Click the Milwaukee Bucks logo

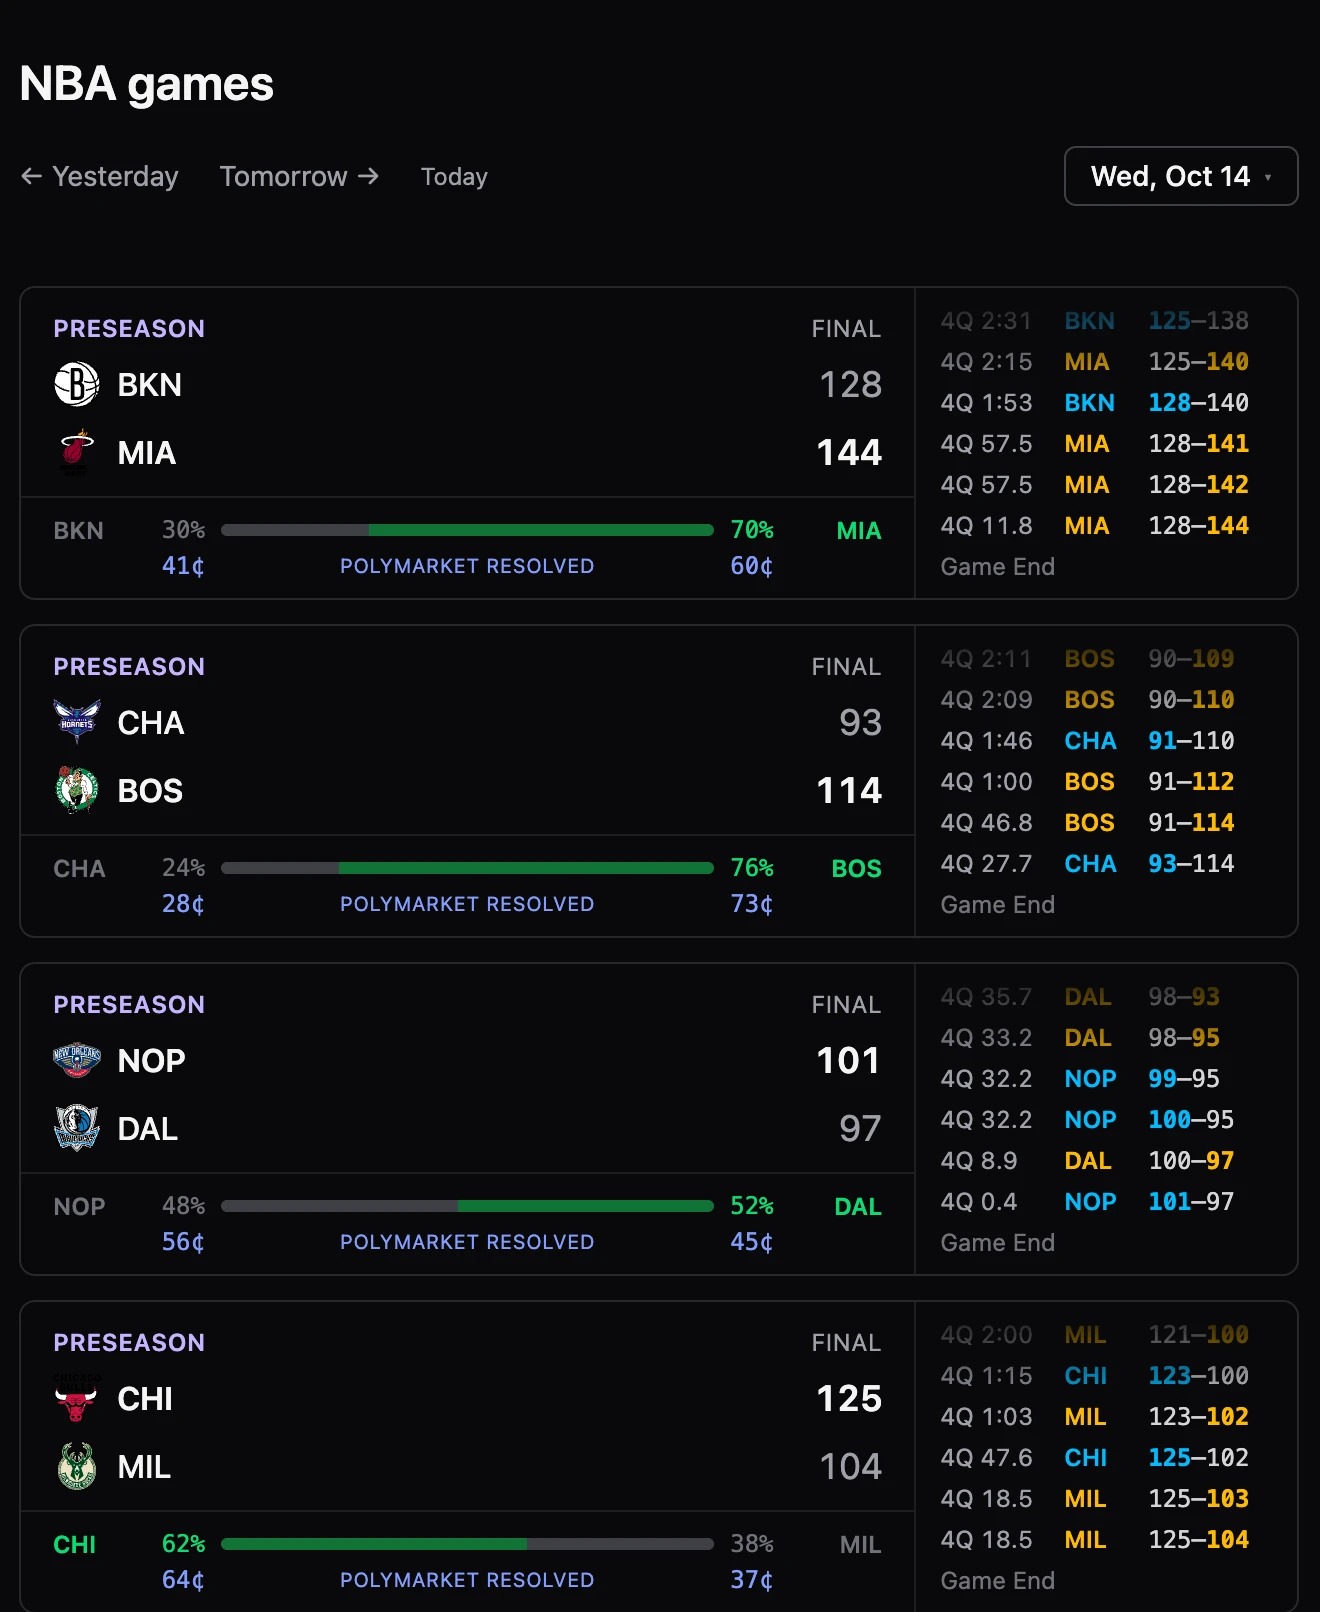tap(77, 1467)
